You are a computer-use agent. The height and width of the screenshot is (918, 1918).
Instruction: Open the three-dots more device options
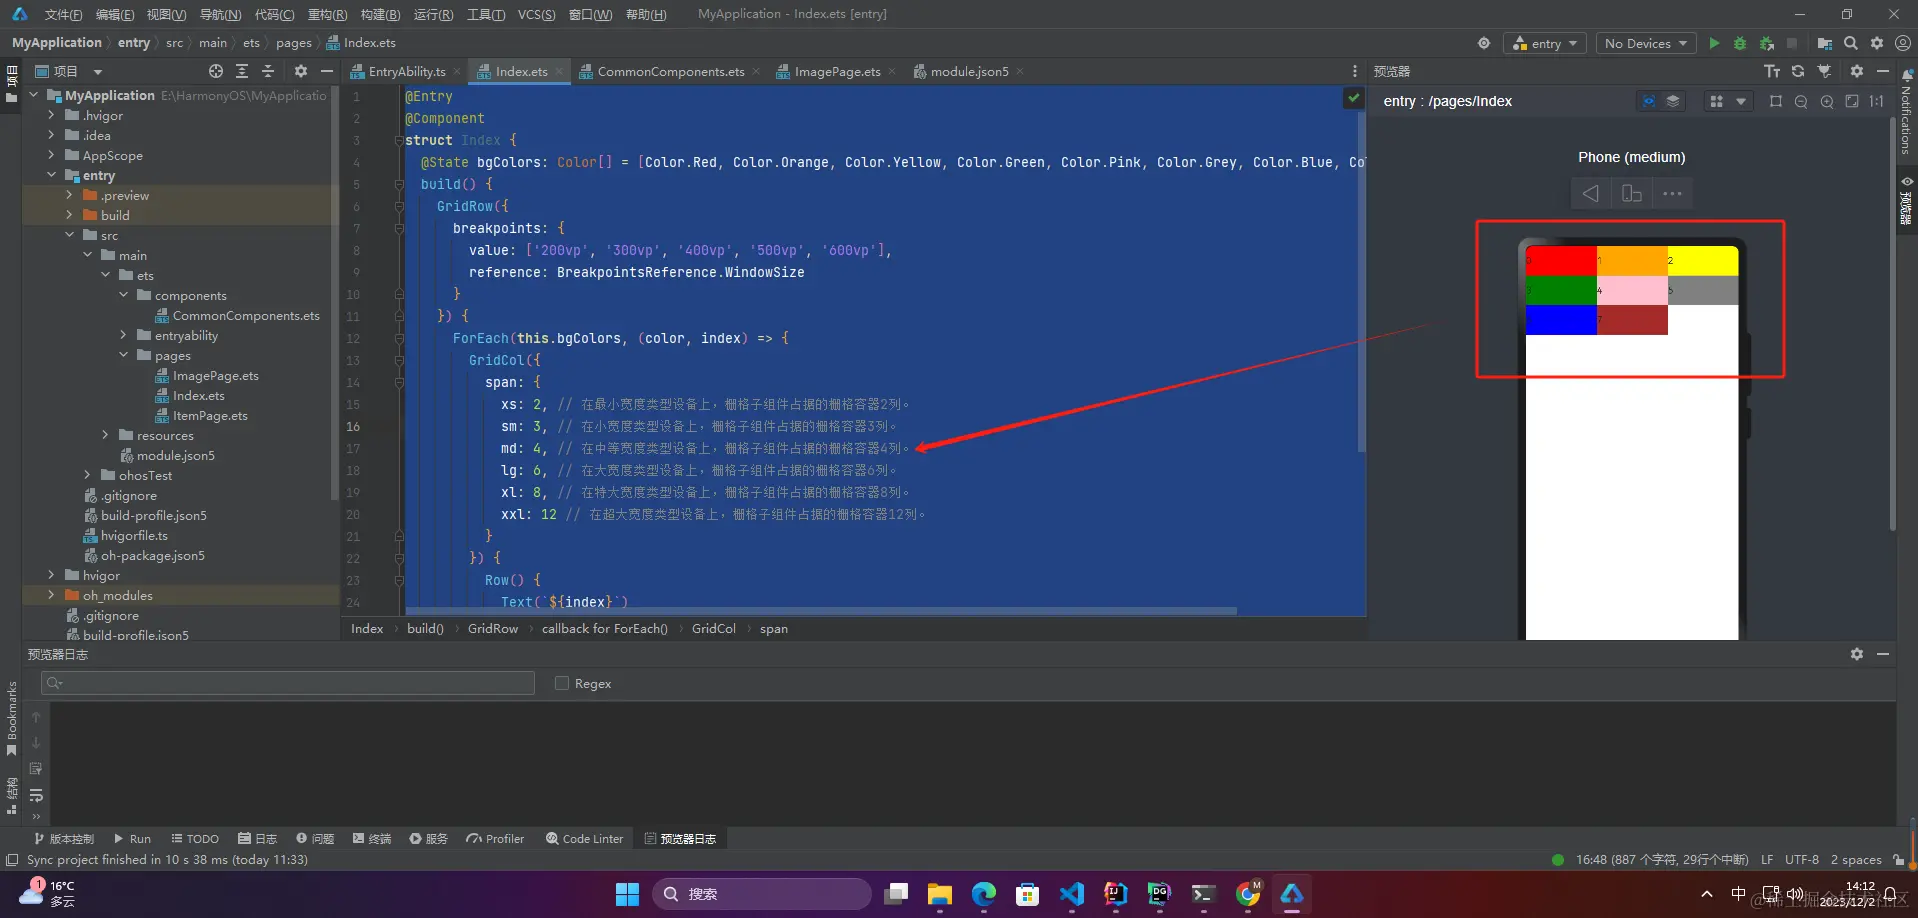(x=1672, y=193)
